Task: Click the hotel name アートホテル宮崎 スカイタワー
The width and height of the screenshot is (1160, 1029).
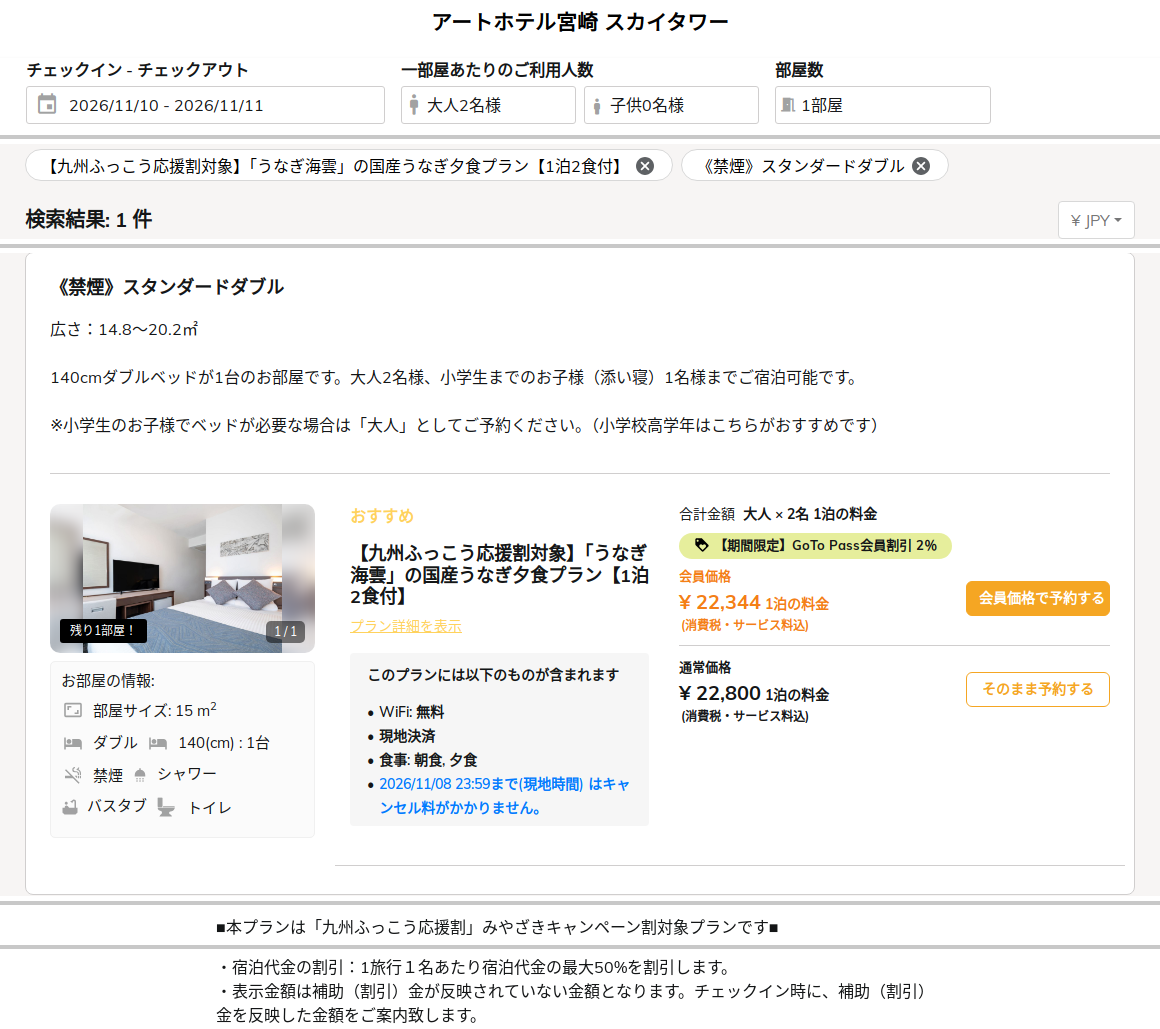Action: coord(580,22)
